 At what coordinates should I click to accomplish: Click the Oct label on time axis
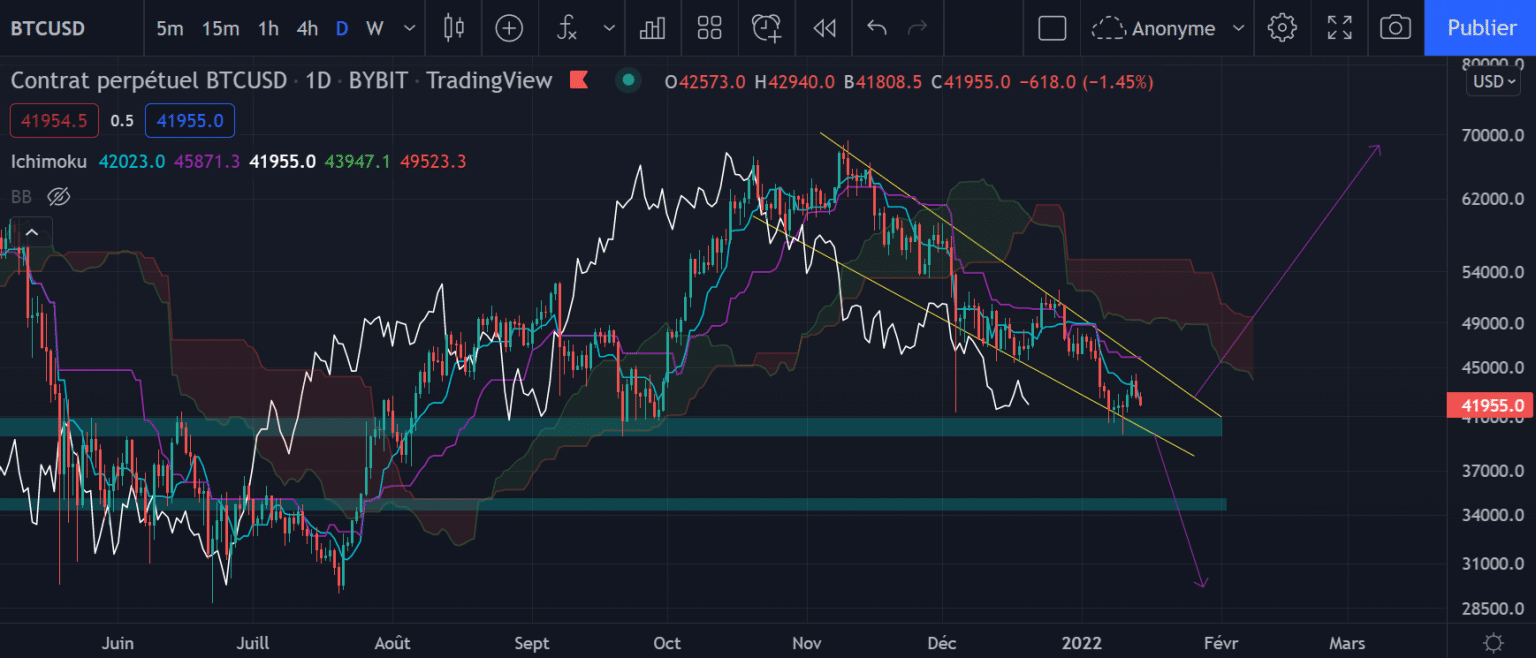(x=665, y=643)
